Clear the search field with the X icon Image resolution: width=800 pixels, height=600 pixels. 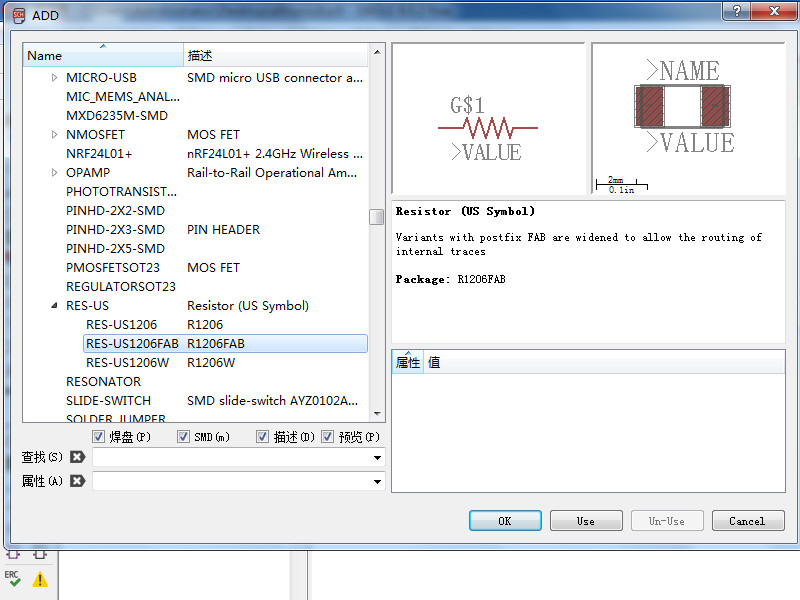pos(77,457)
